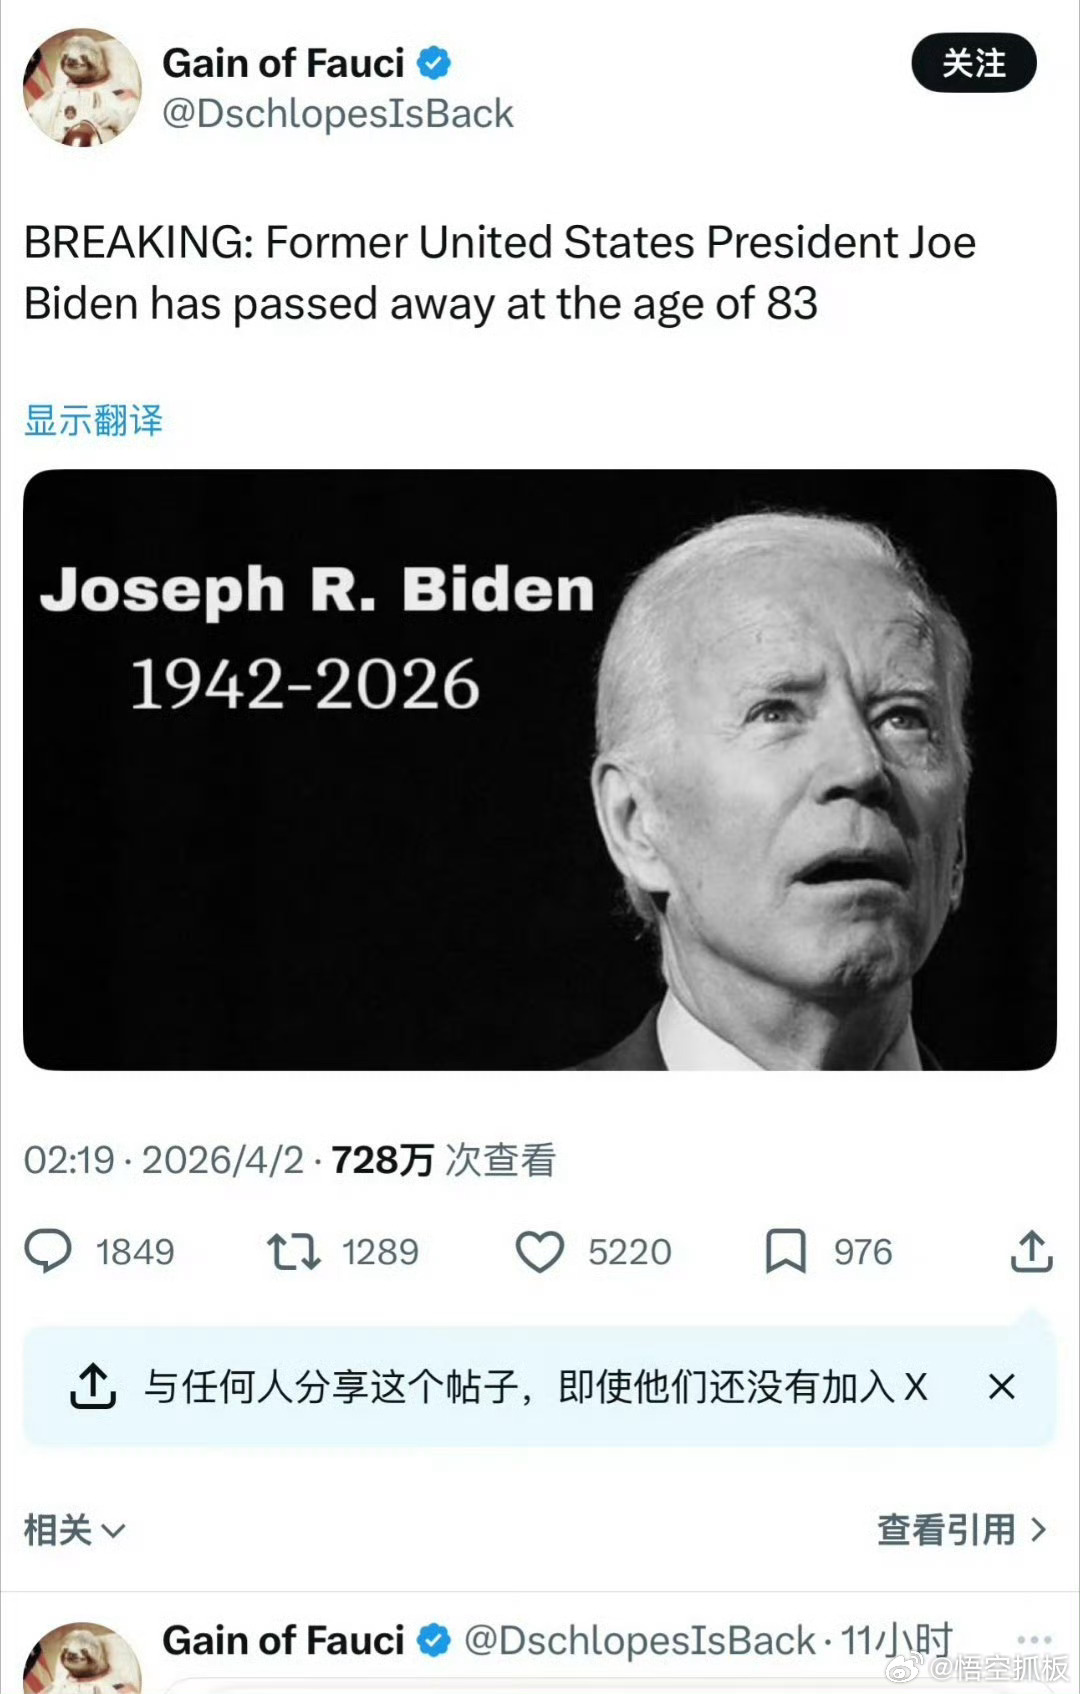
Task: Bookmark the post with bookmark icon
Action: (x=786, y=1252)
